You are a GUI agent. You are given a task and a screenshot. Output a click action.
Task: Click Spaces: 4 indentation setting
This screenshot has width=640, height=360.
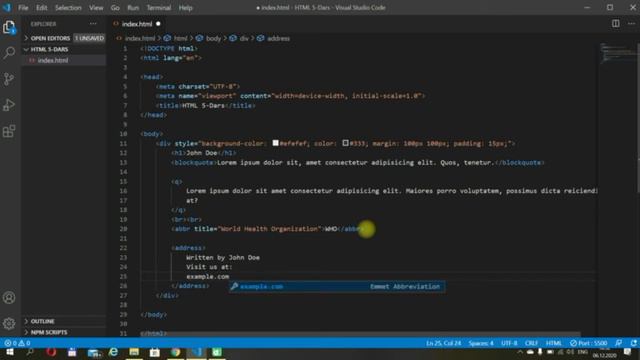(x=481, y=343)
